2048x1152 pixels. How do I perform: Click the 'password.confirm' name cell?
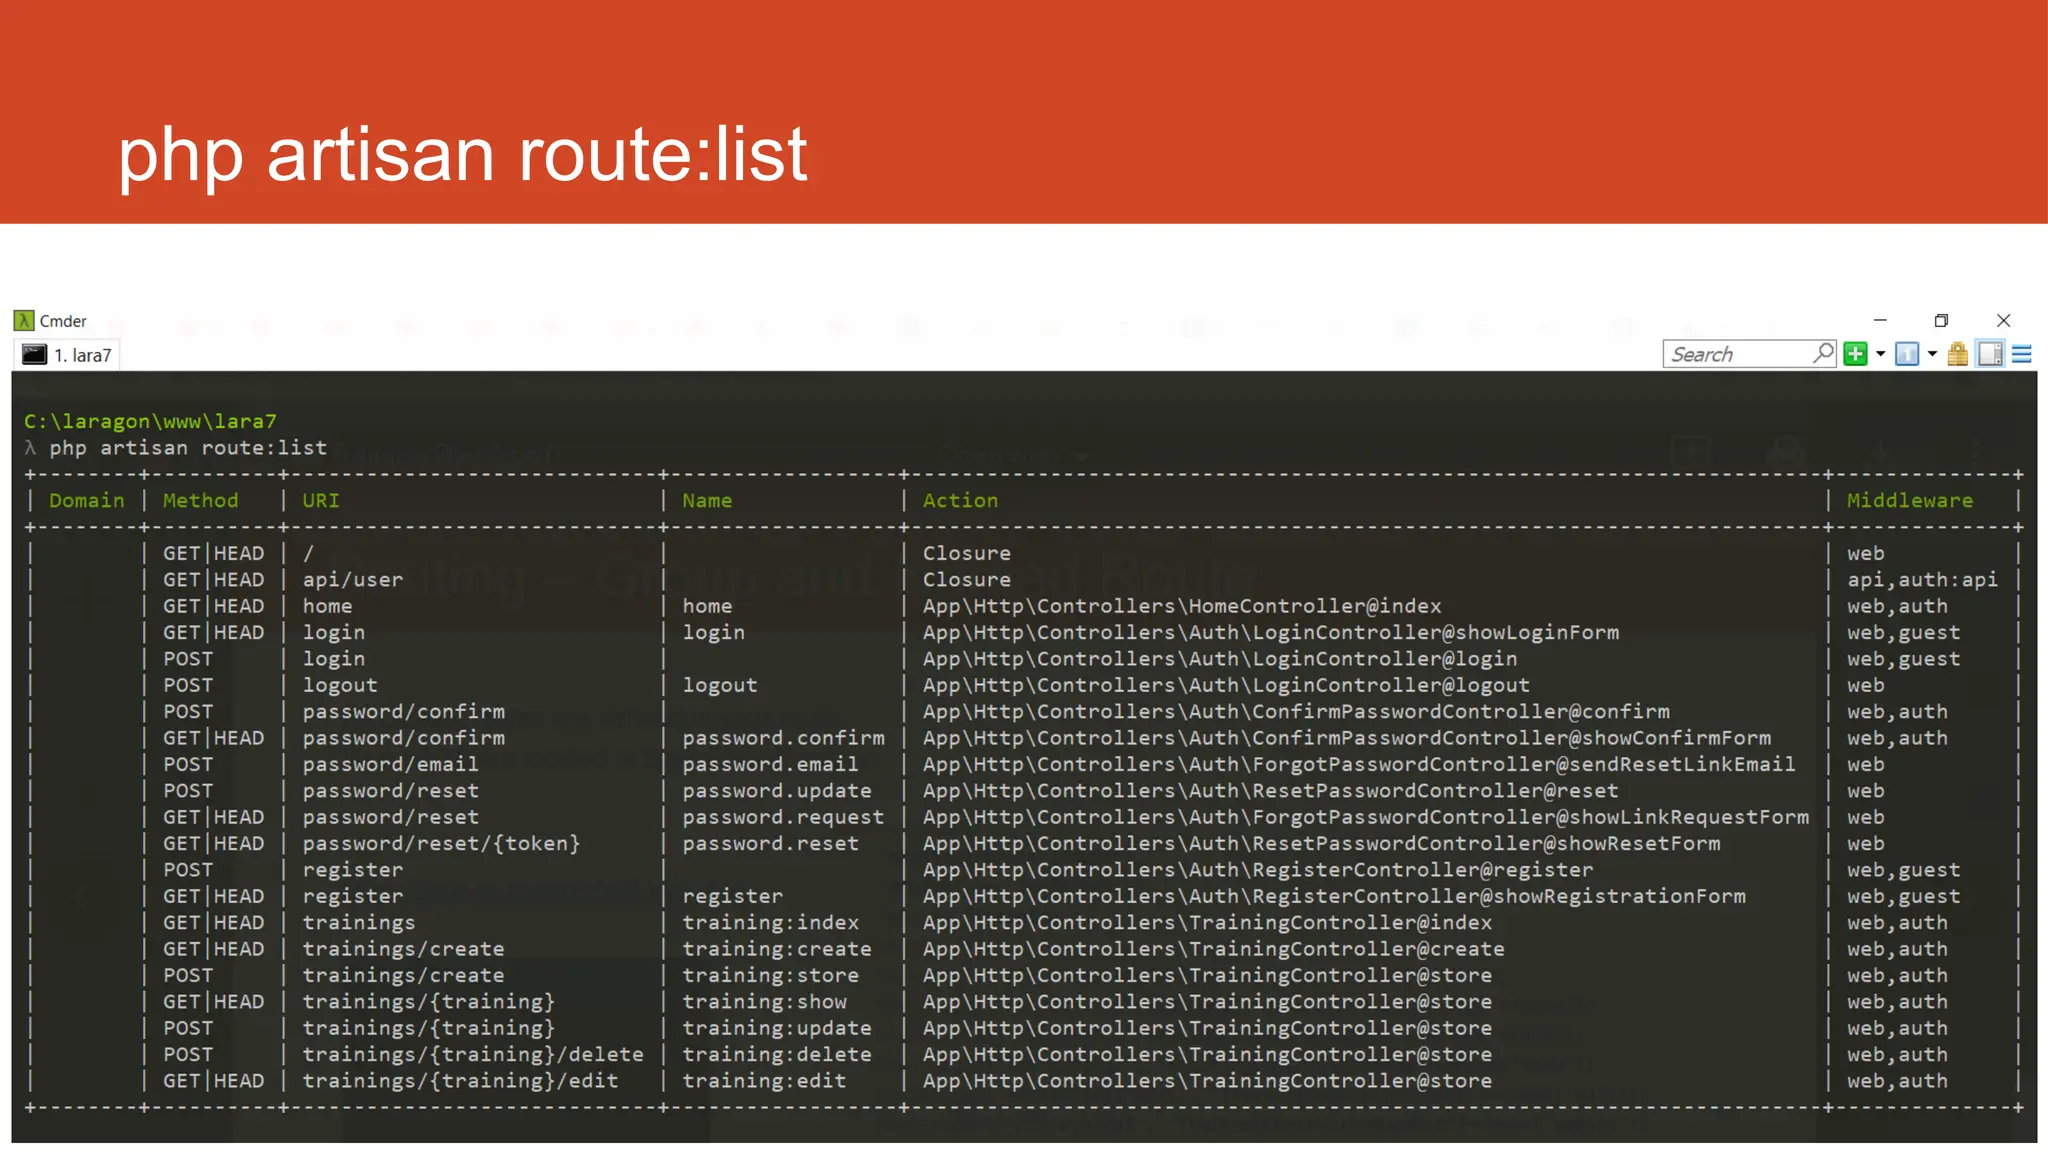(x=783, y=738)
